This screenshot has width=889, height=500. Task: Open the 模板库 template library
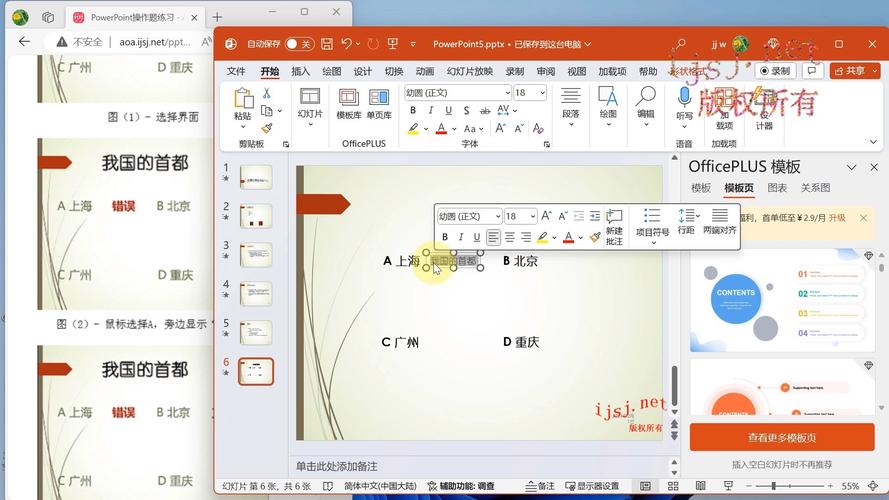click(x=349, y=103)
